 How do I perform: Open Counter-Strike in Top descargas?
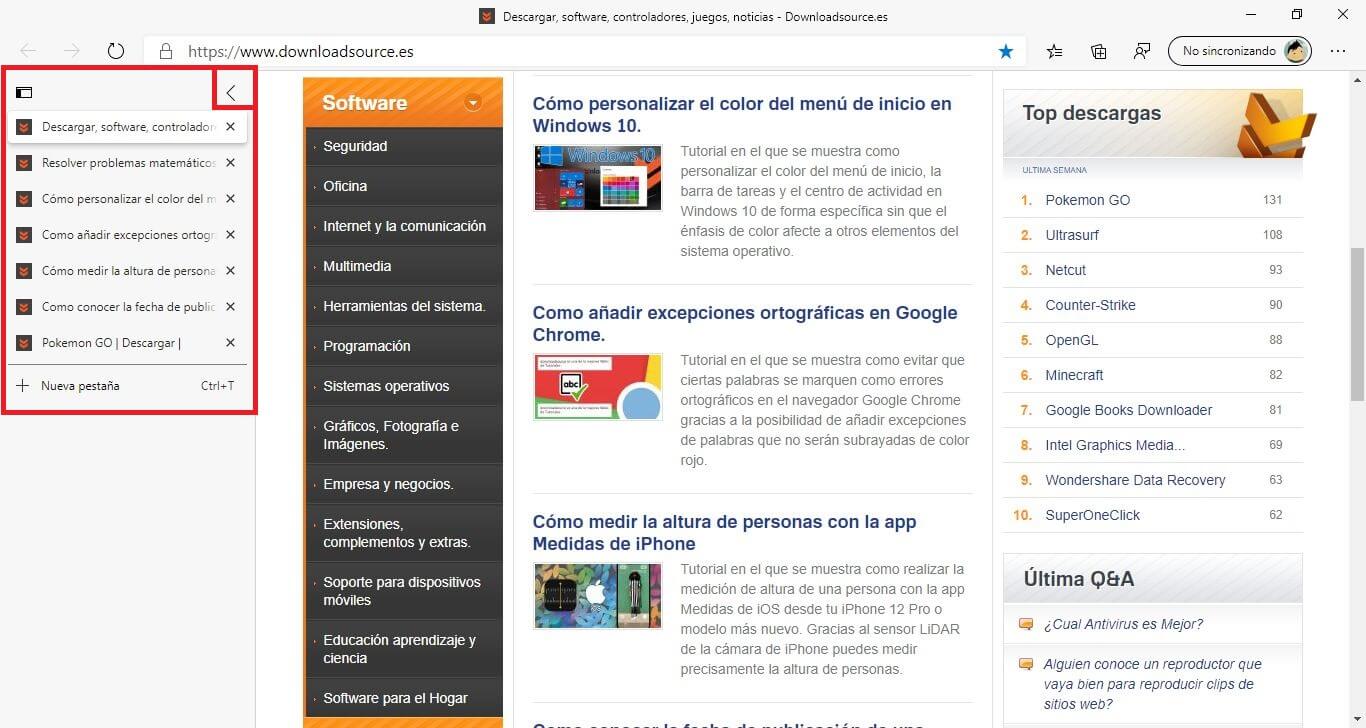[x=1090, y=305]
